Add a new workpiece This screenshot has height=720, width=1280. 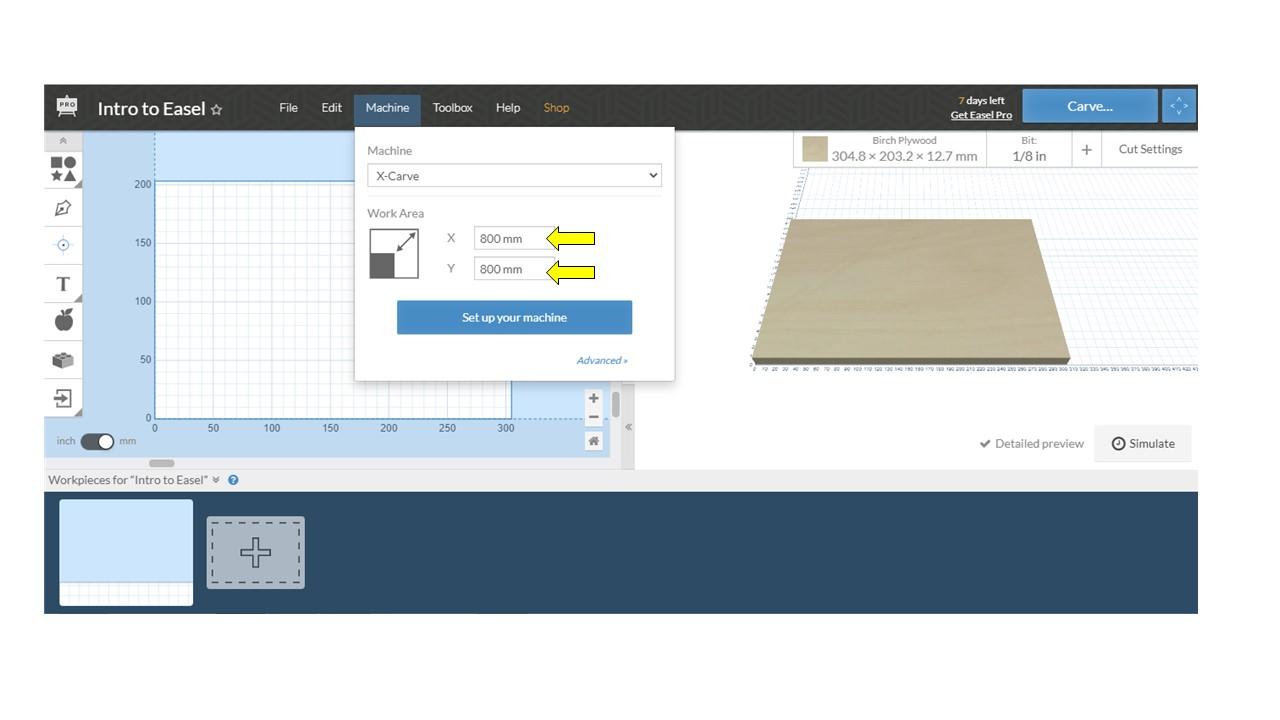tap(255, 552)
